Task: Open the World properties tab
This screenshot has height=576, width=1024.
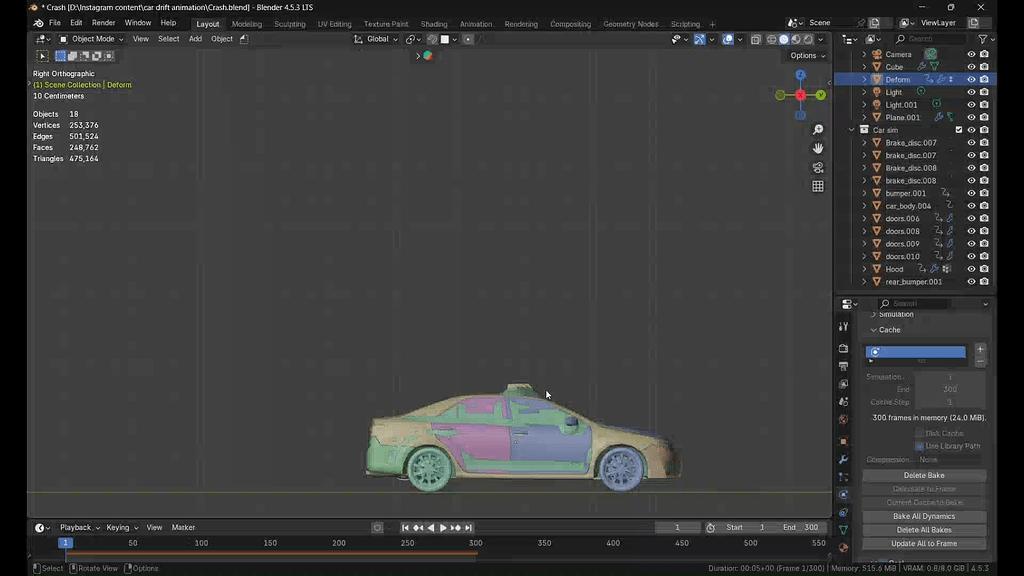Action: (843, 419)
